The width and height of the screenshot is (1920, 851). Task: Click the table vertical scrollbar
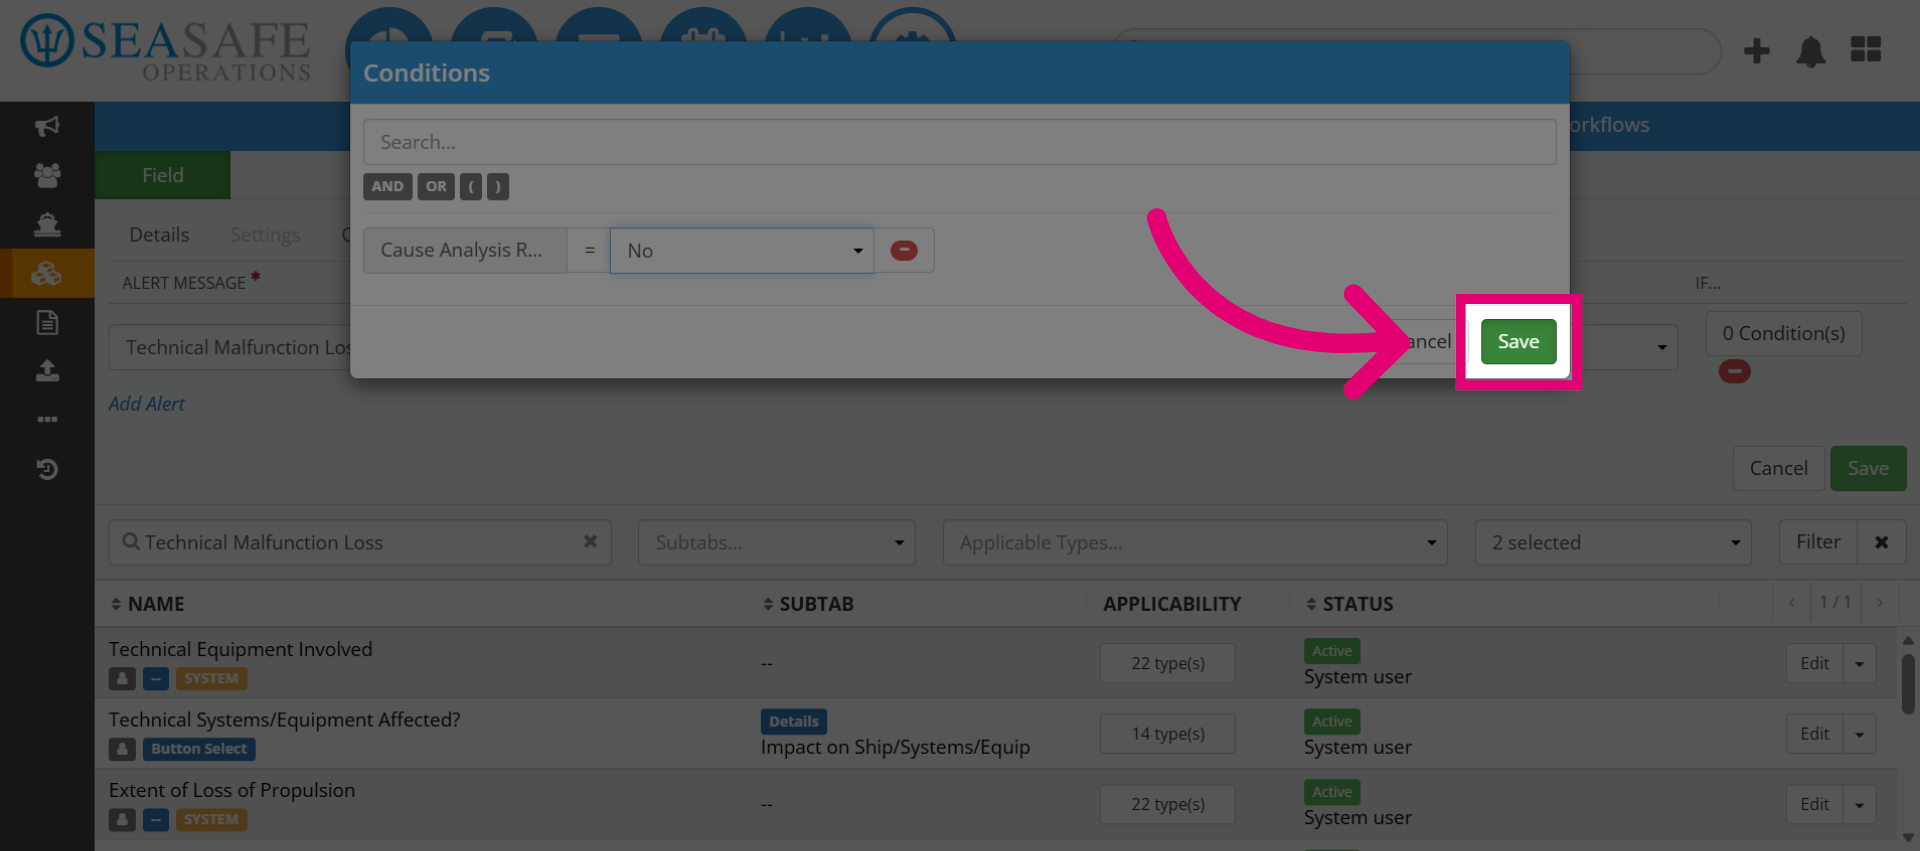click(x=1908, y=684)
